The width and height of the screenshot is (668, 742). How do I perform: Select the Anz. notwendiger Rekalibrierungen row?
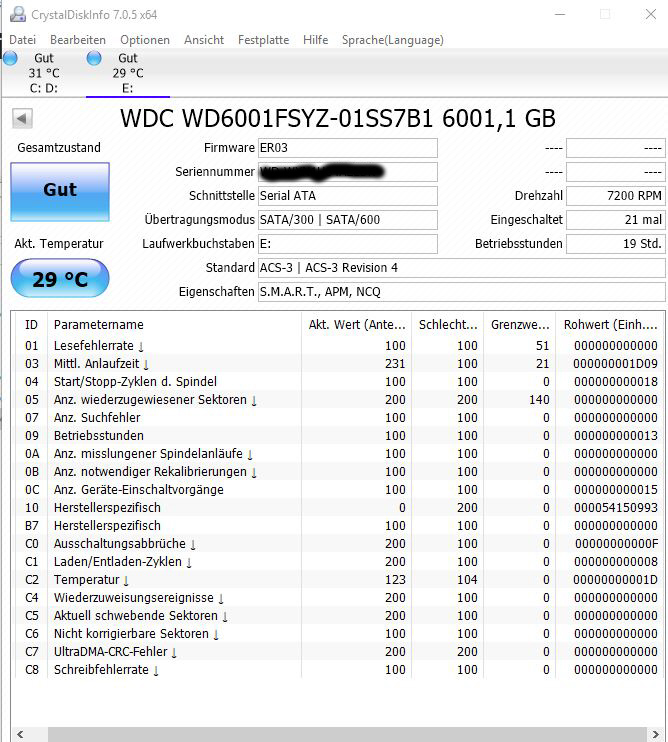(339, 471)
